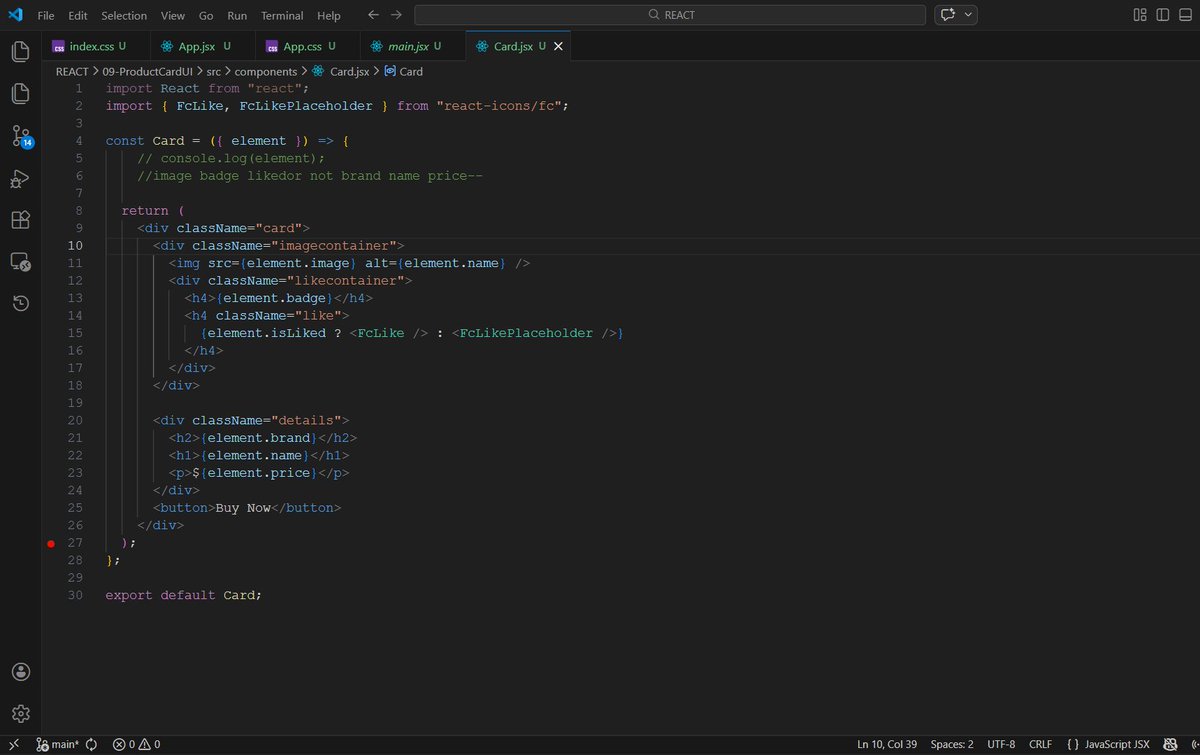Image resolution: width=1200 pixels, height=755 pixels.
Task: Open the View menu
Action: tap(173, 15)
